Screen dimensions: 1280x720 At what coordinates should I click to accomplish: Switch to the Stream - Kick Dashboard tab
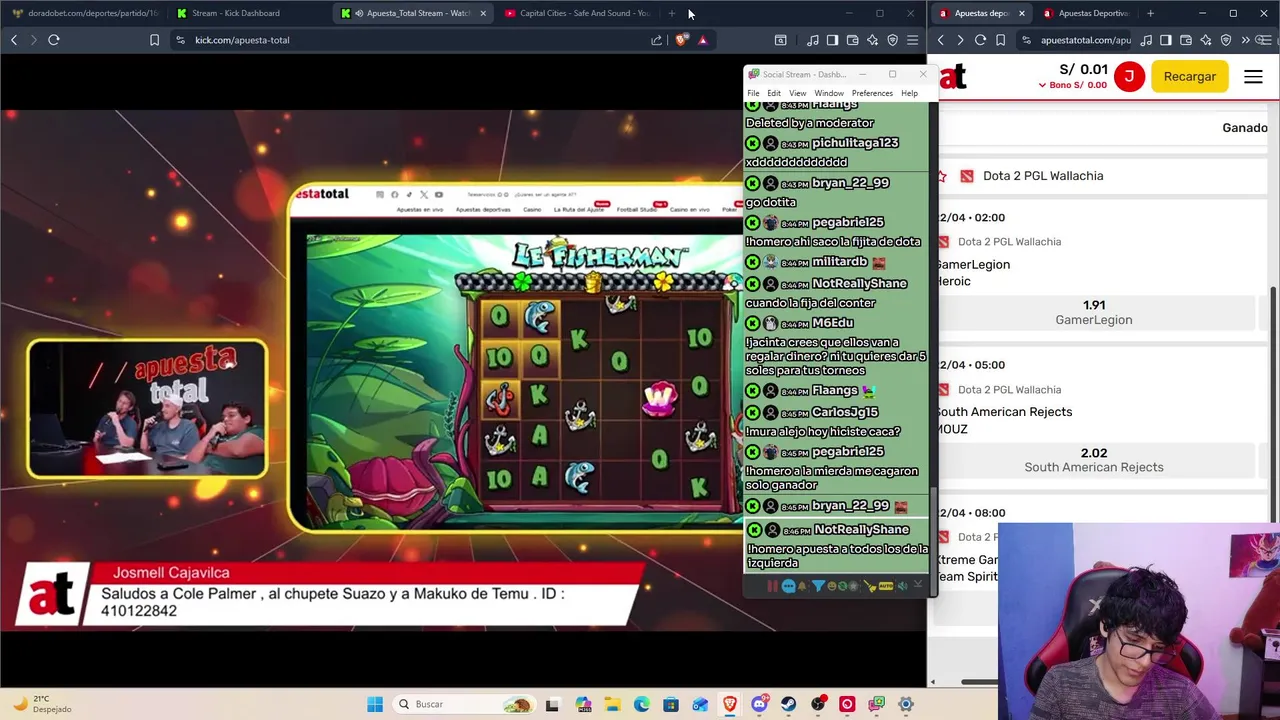pyautogui.click(x=247, y=13)
